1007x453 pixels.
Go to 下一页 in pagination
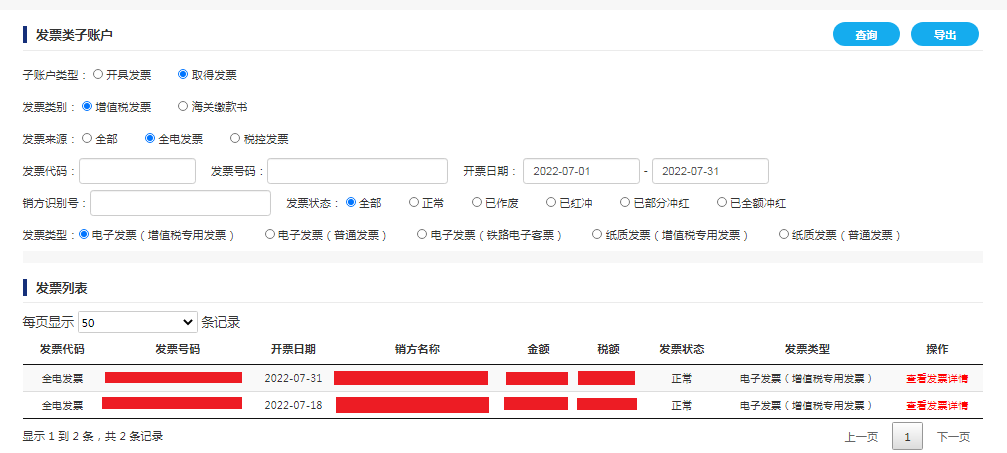[x=953, y=437]
